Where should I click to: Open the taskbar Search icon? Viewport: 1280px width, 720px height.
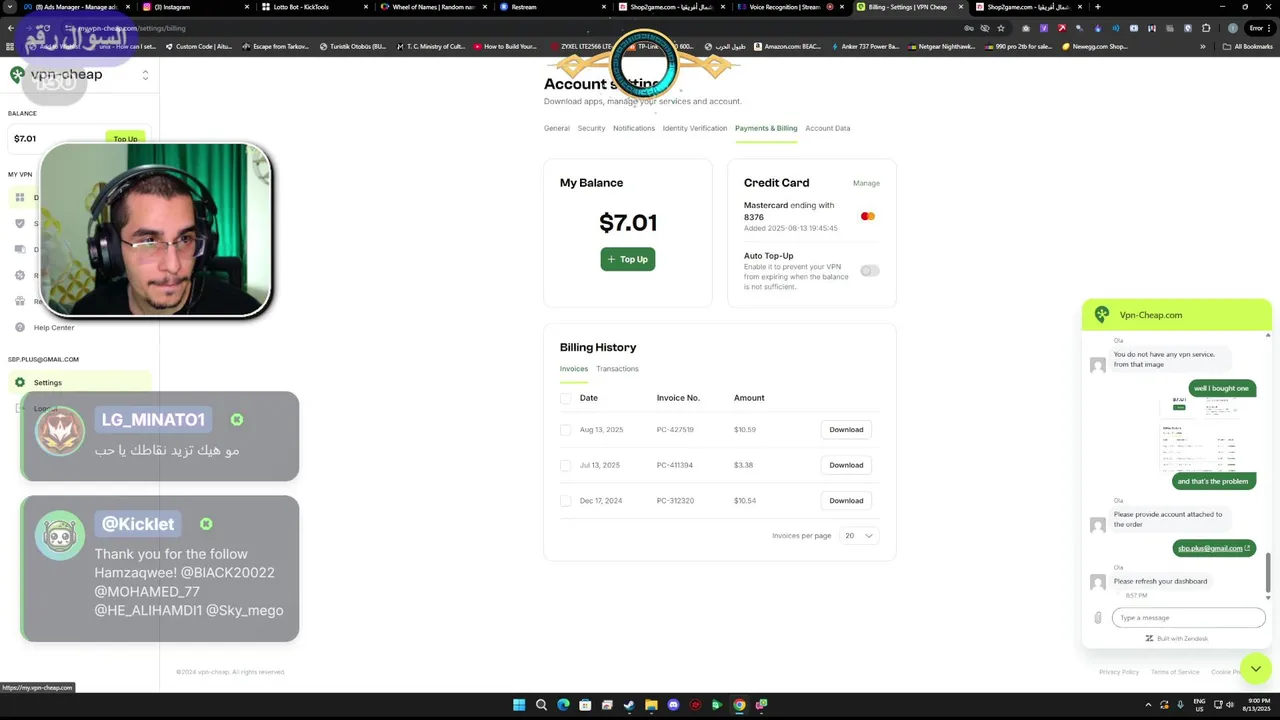(x=541, y=705)
